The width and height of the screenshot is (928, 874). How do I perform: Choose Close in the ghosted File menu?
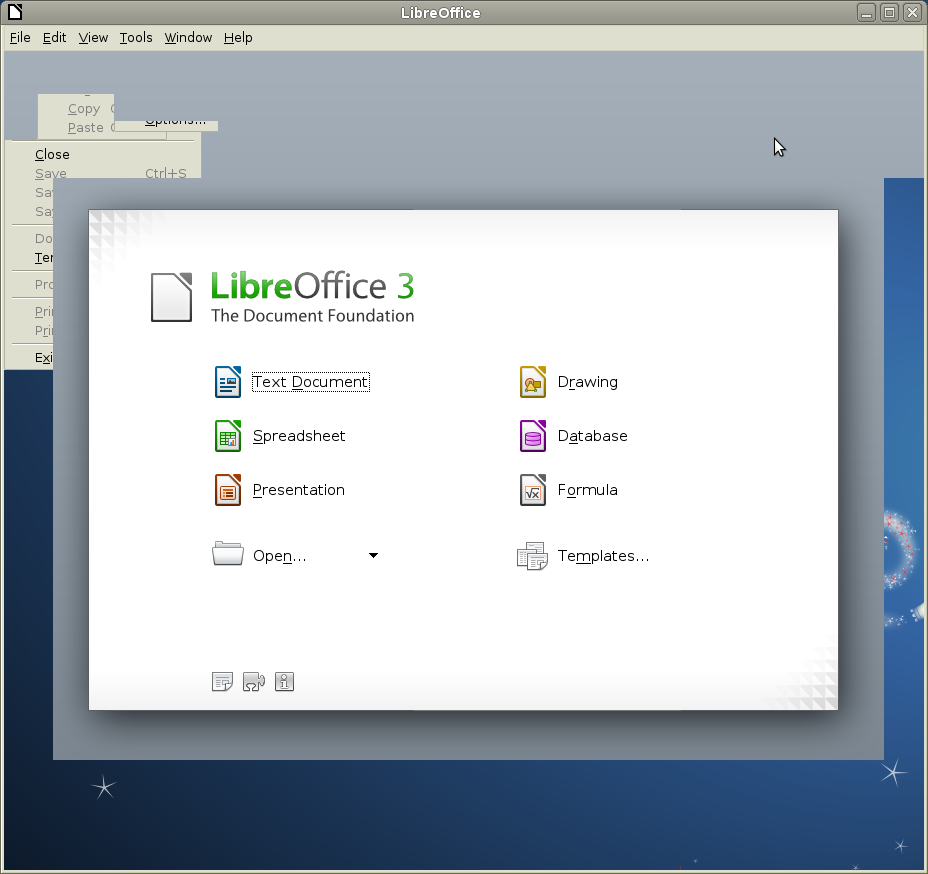(x=52, y=154)
